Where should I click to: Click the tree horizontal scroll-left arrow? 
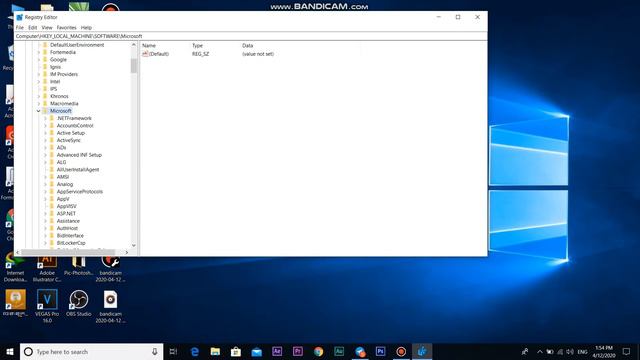coord(18,252)
